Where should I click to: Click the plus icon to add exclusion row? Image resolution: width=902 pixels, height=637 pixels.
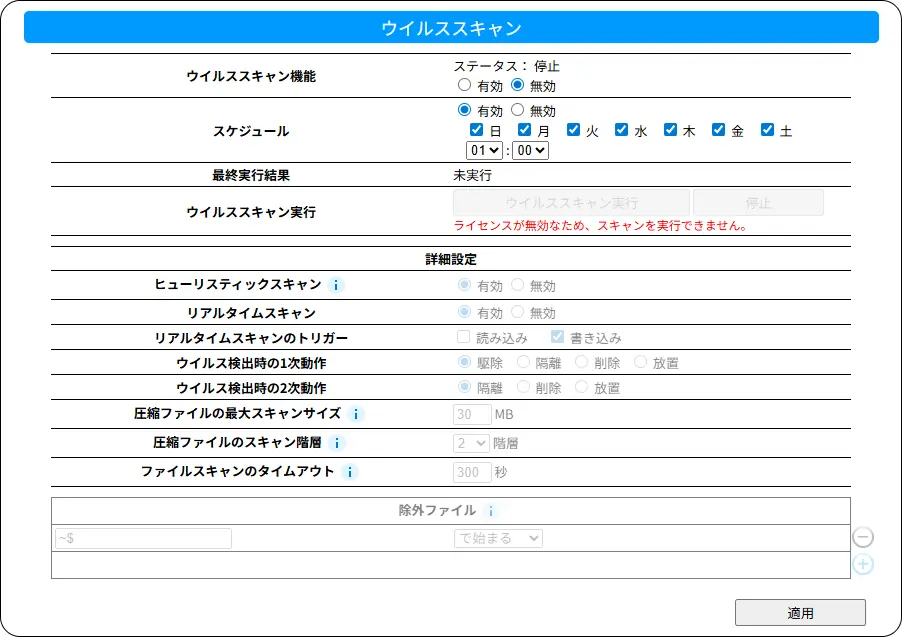(x=863, y=565)
